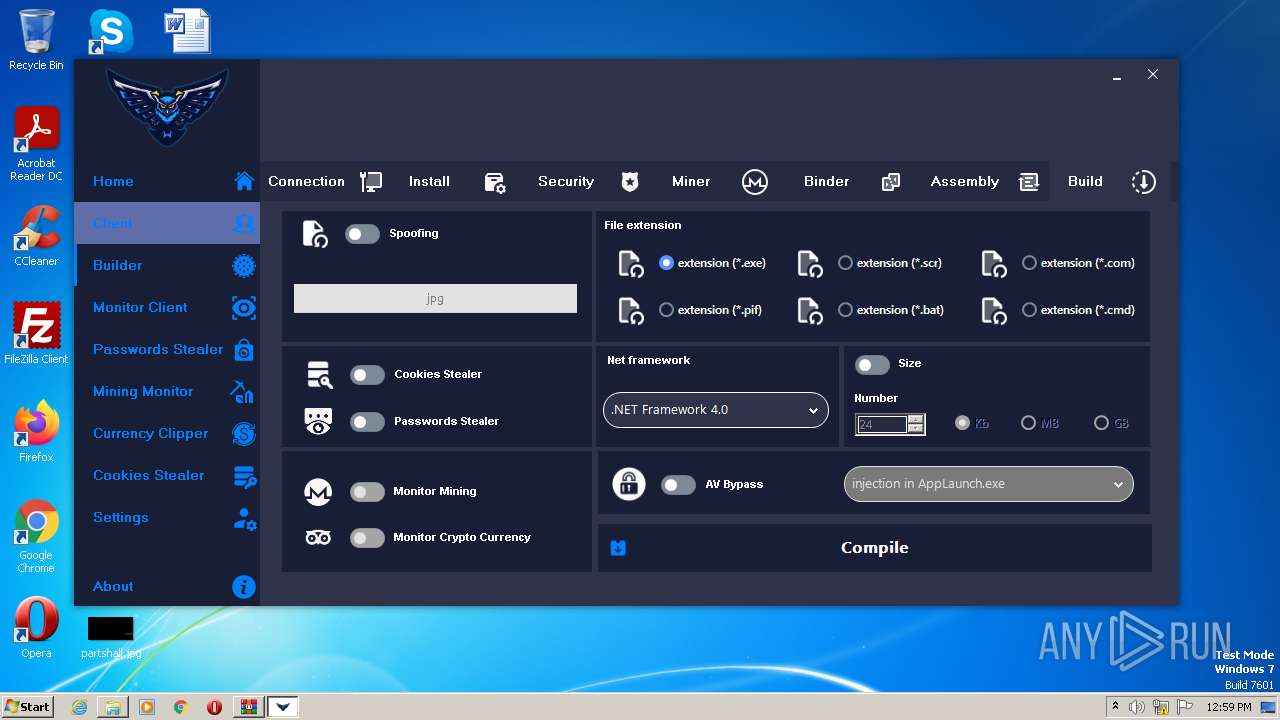Switch to the Assembly tab

[965, 181]
